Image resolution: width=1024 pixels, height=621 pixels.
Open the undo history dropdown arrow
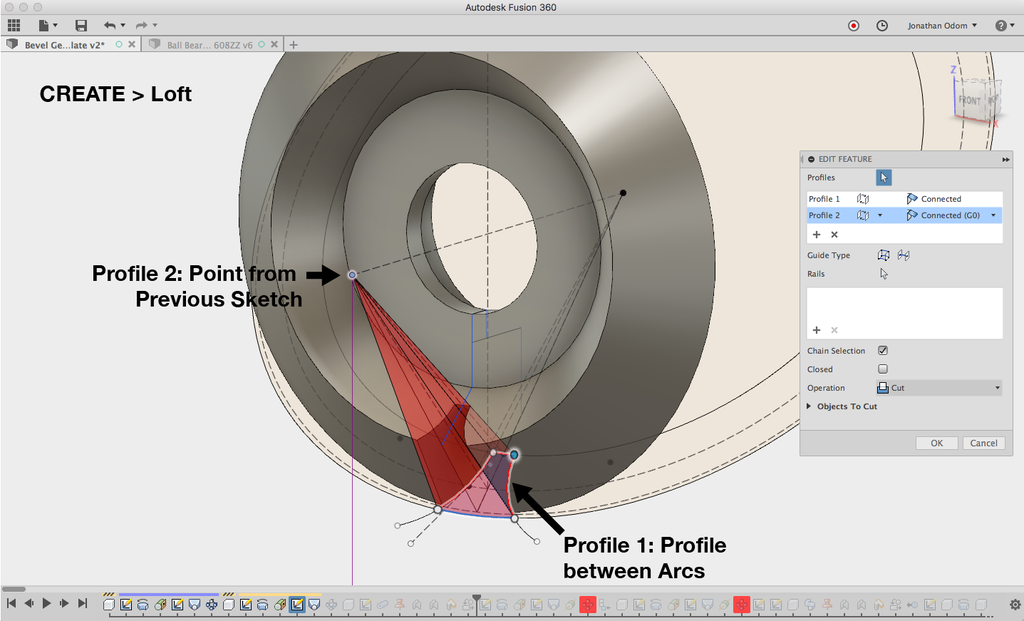click(123, 25)
